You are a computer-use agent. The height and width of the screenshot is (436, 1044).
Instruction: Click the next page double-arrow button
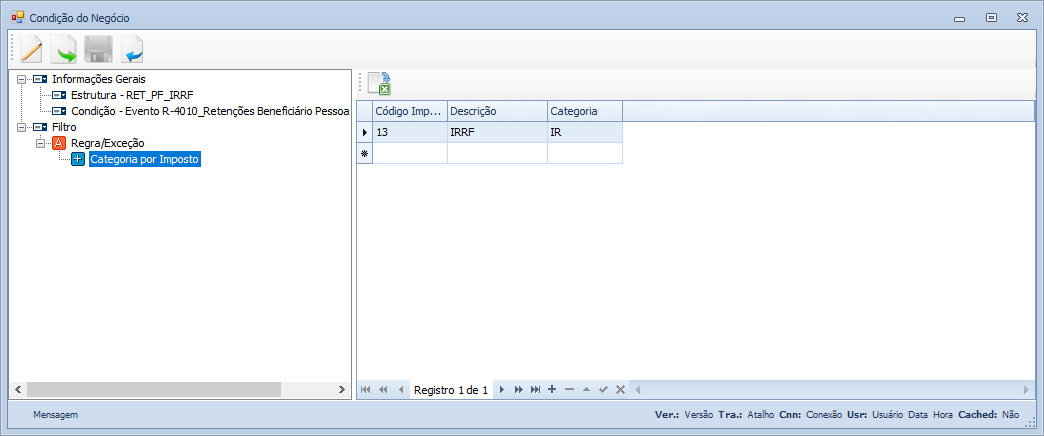coord(518,389)
